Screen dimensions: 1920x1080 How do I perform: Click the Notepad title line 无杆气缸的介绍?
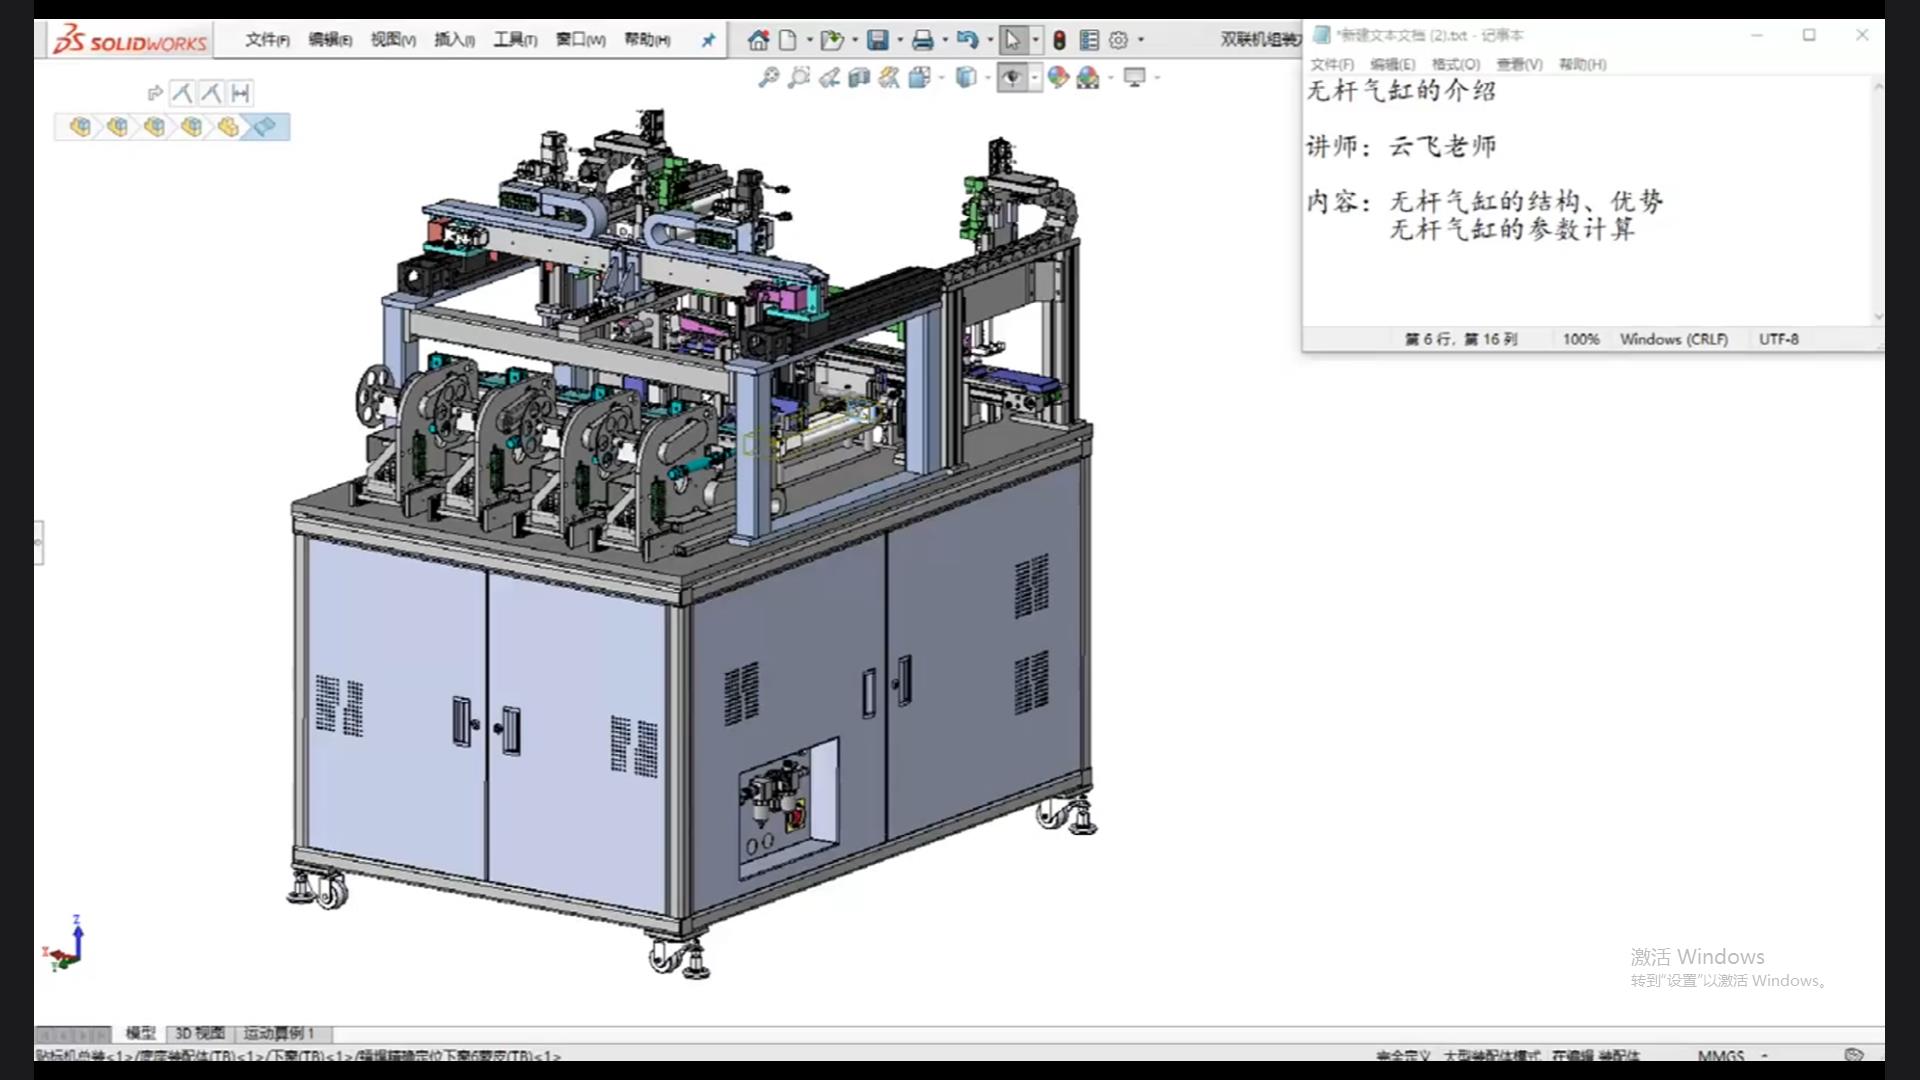pos(1402,91)
